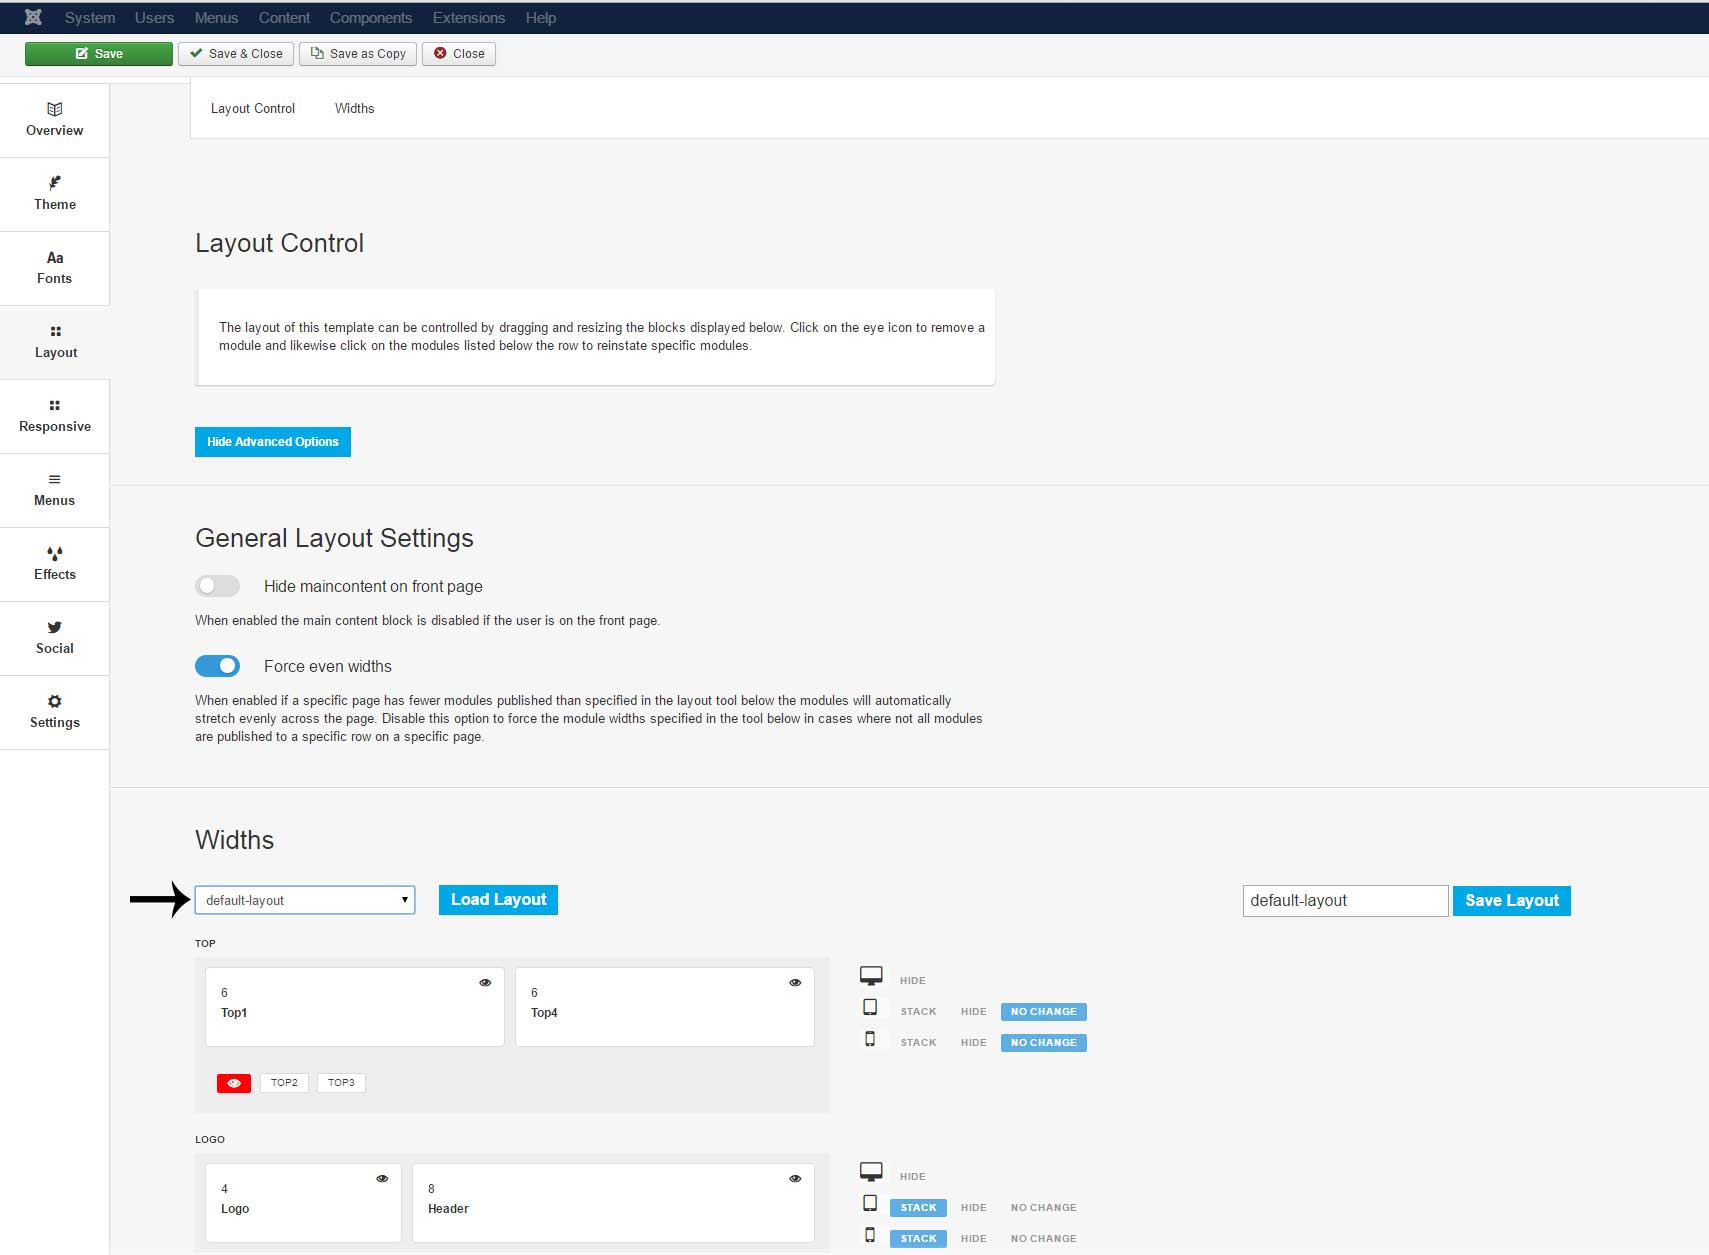Click the green Save button

point(99,54)
